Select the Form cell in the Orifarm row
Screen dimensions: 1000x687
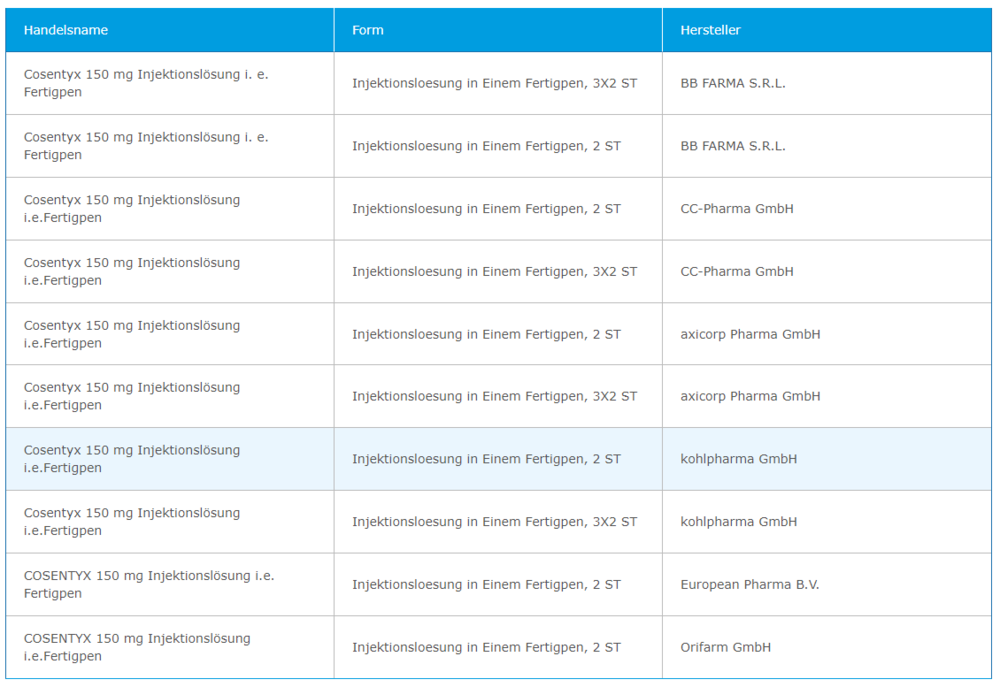tap(486, 647)
